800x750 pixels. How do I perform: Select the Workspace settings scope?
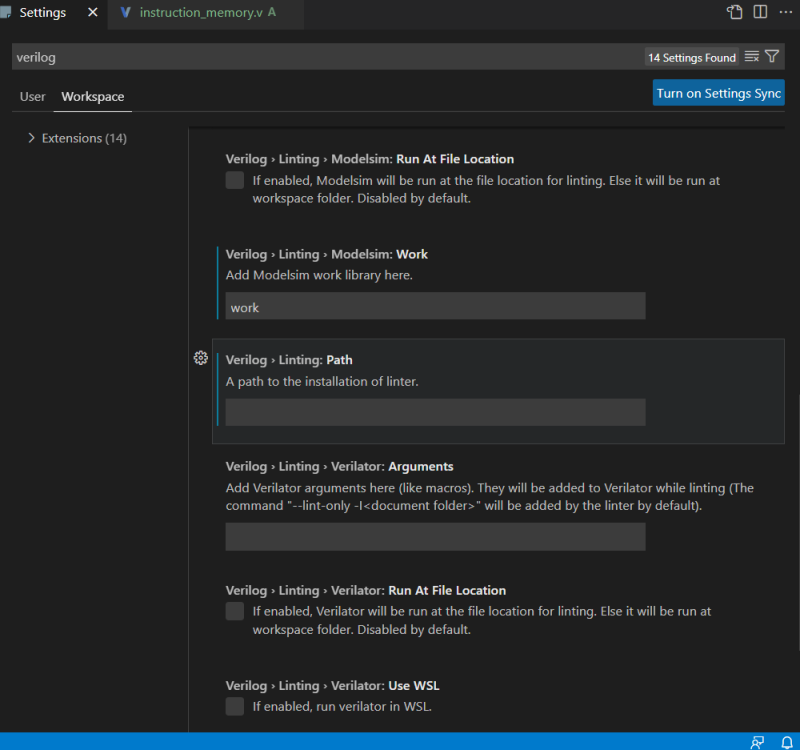pyautogui.click(x=92, y=96)
